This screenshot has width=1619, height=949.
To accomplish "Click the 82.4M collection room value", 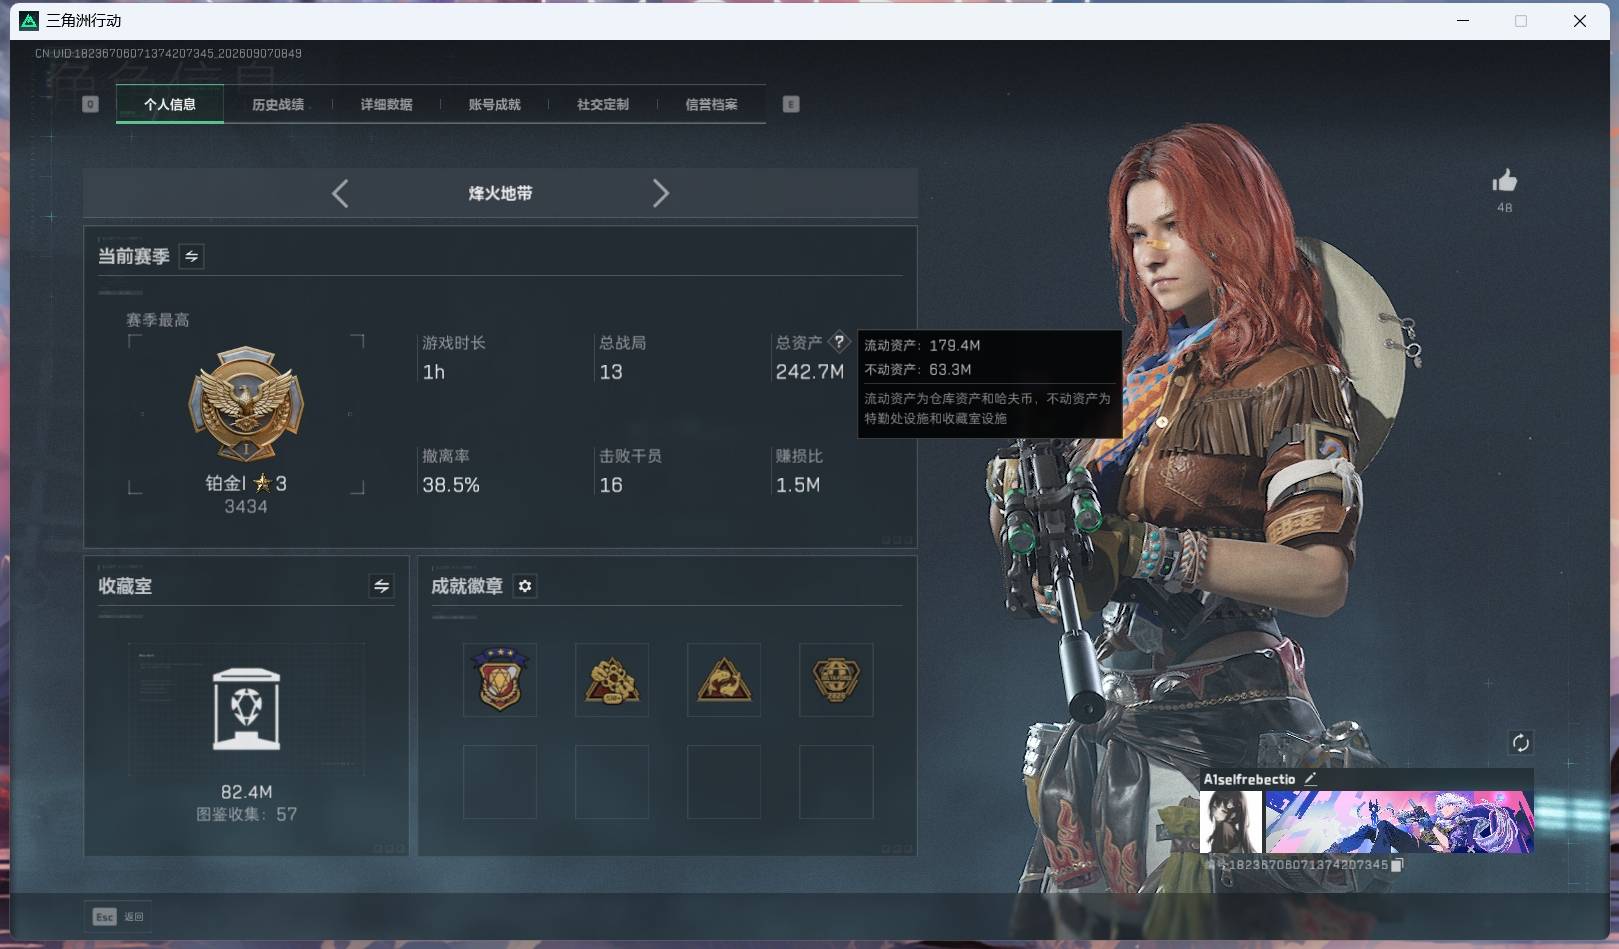I will point(246,792).
